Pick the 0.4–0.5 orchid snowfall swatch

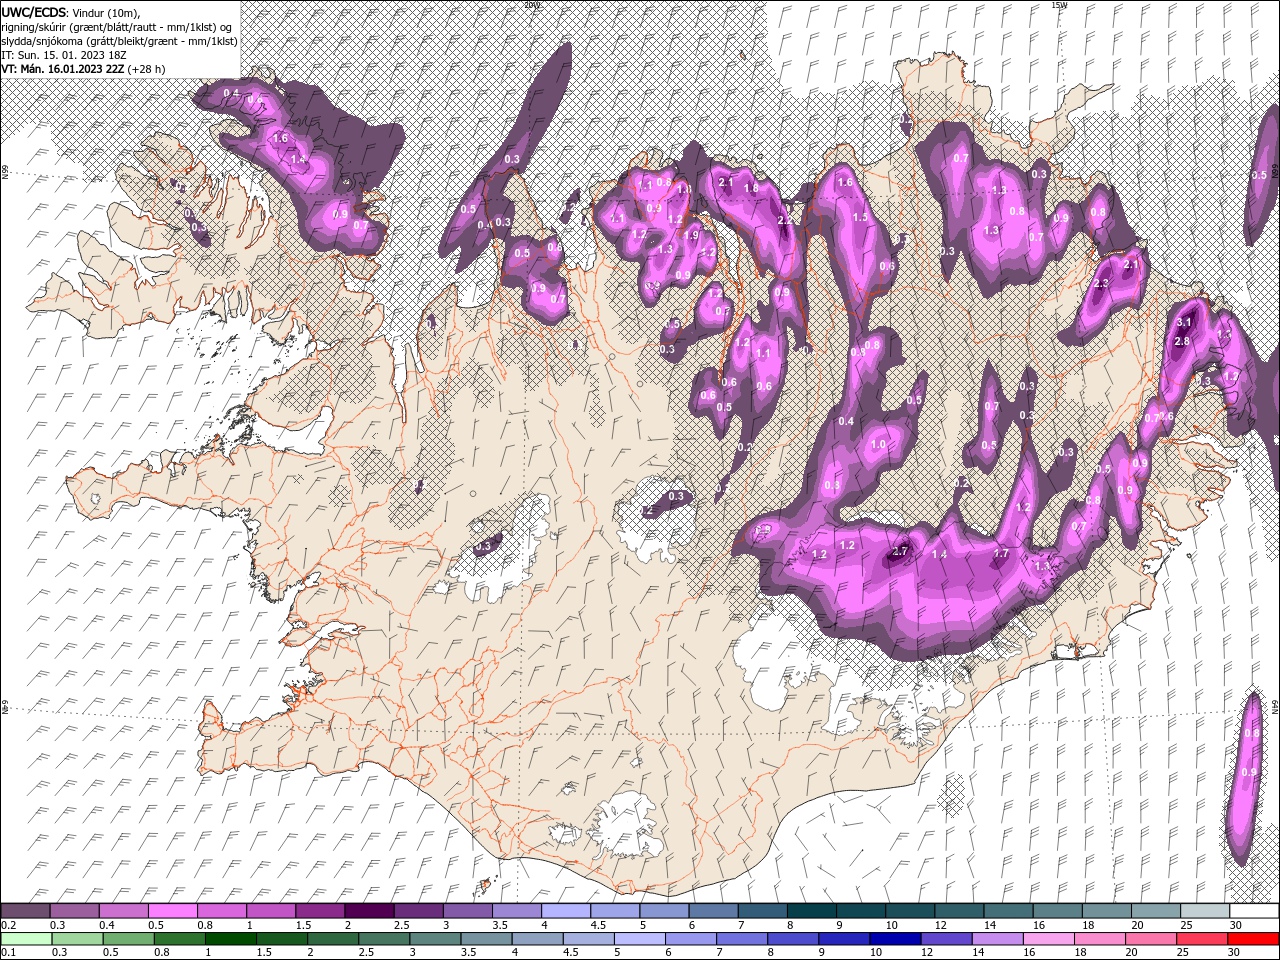[123, 911]
